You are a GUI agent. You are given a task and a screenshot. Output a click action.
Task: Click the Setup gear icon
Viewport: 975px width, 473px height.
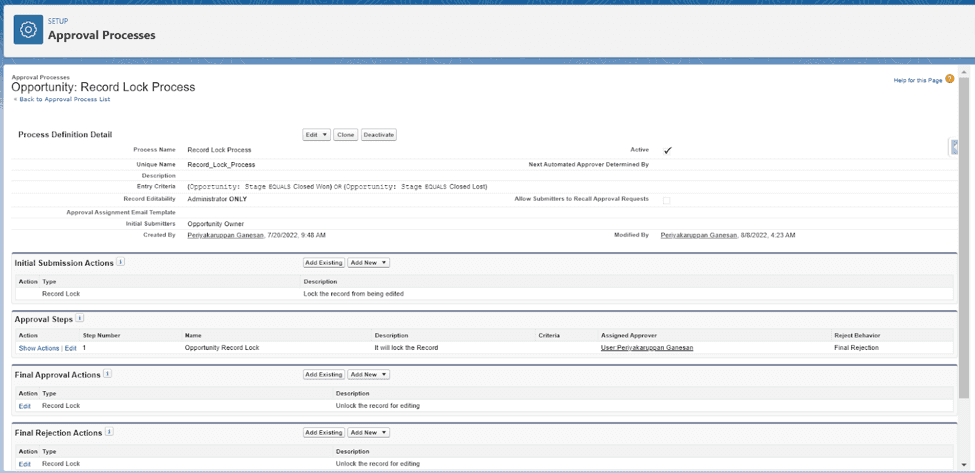28,29
